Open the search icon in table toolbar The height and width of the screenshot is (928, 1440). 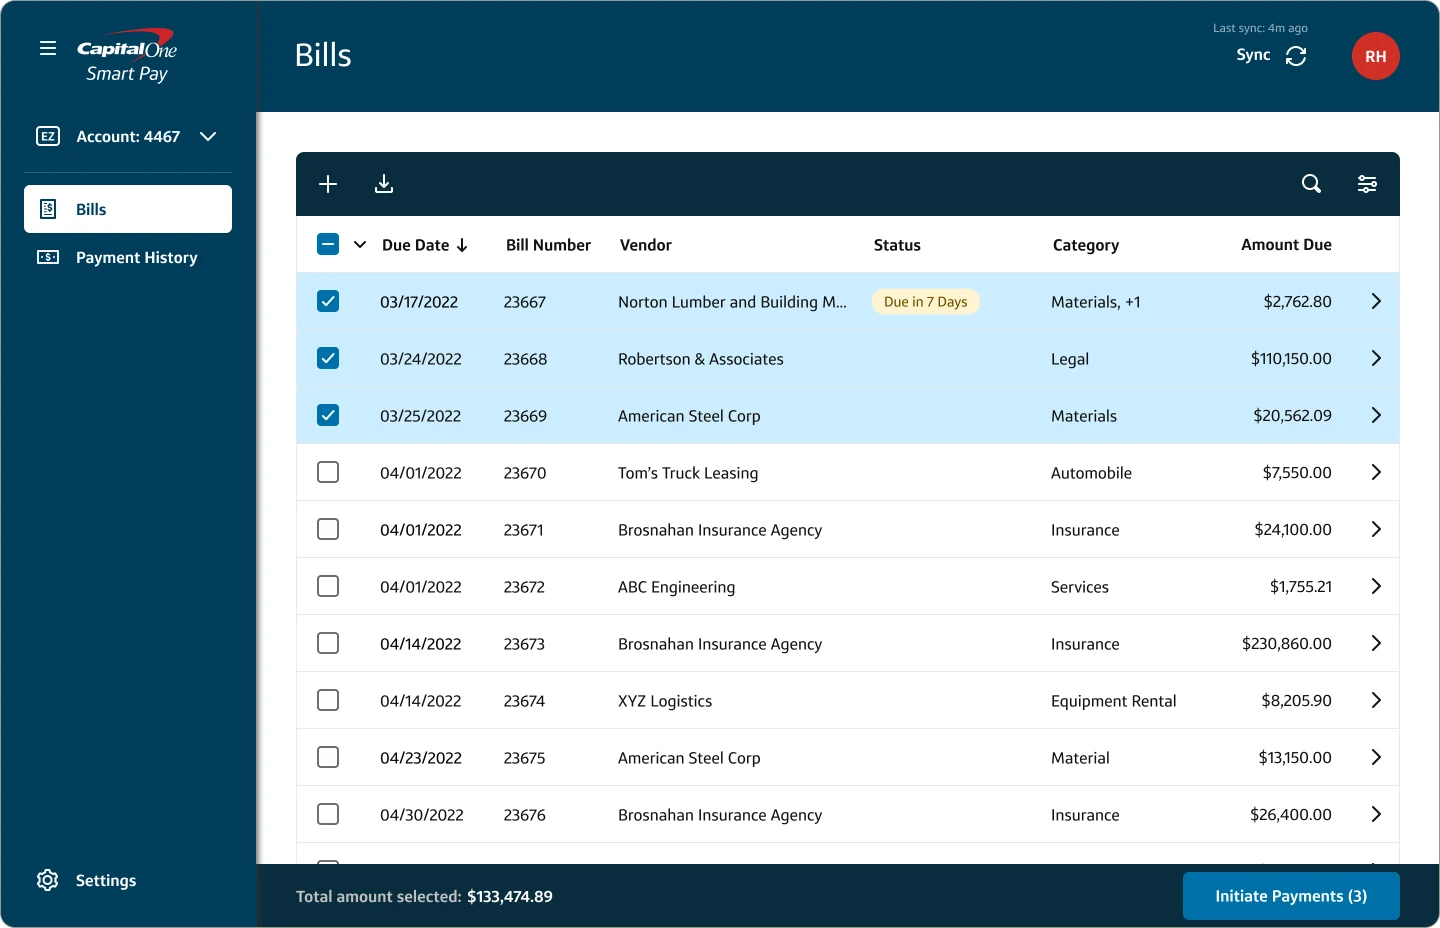pos(1311,184)
